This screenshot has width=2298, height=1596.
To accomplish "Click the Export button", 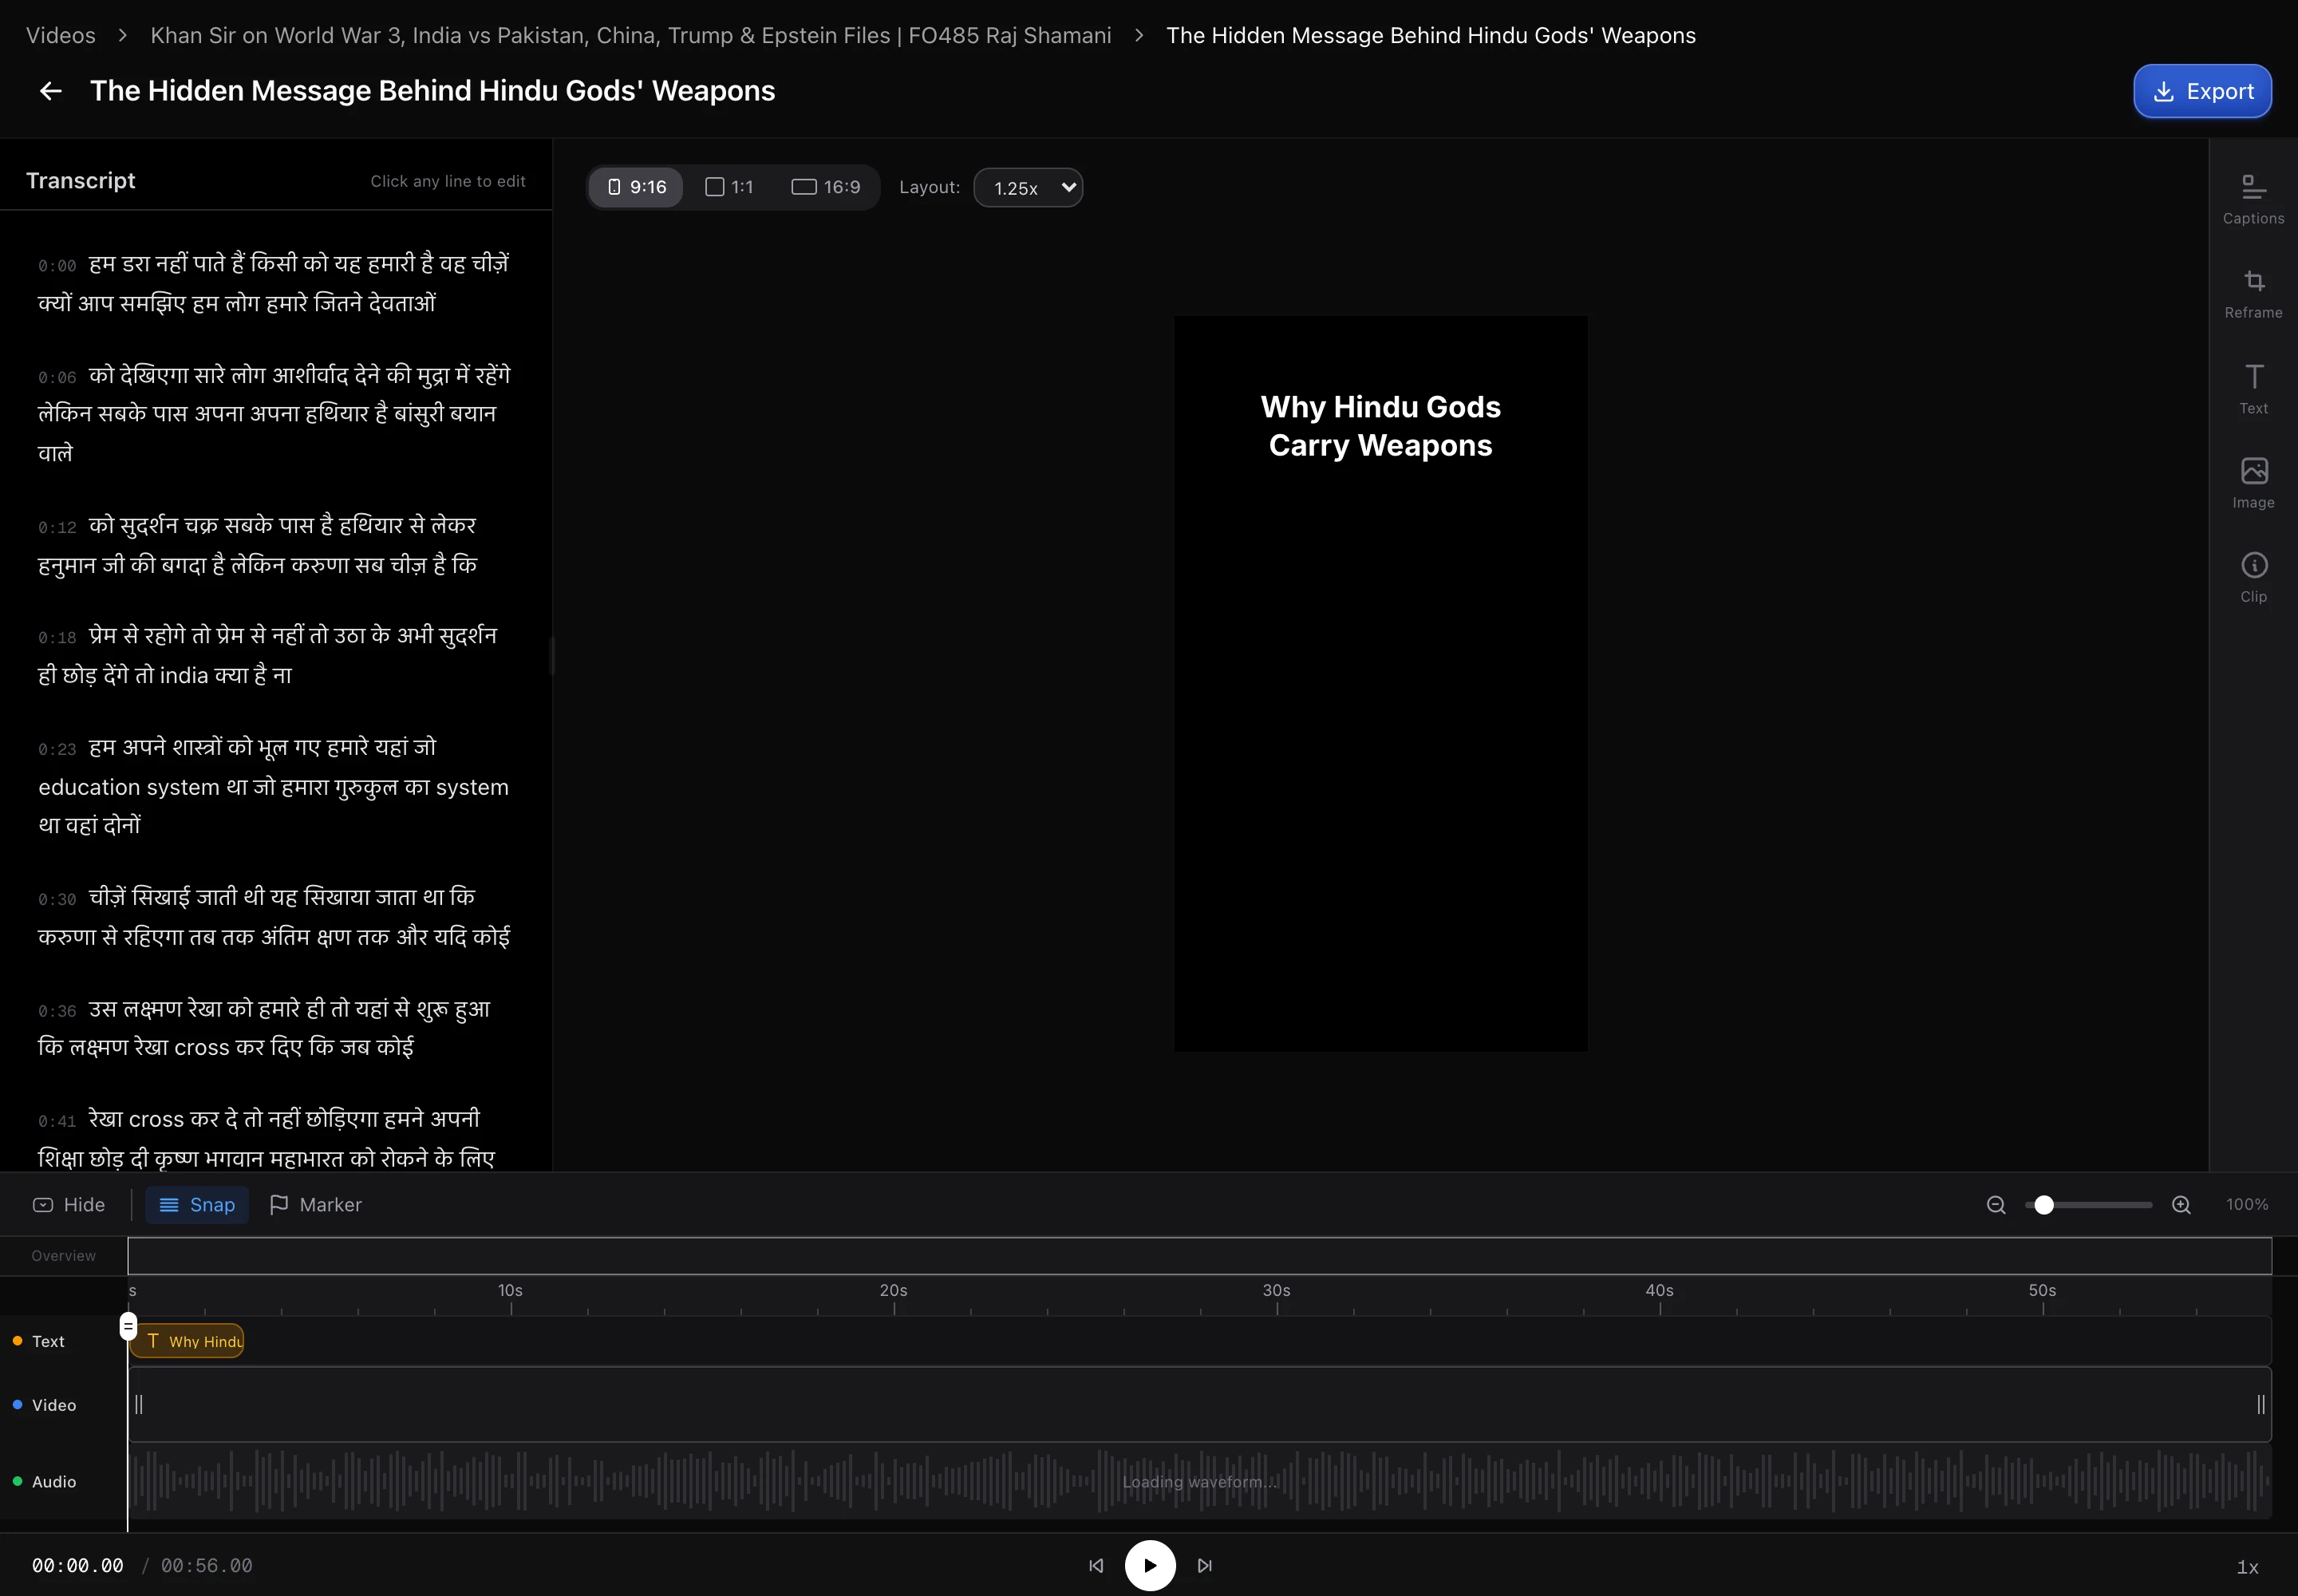I will (x=2202, y=91).
